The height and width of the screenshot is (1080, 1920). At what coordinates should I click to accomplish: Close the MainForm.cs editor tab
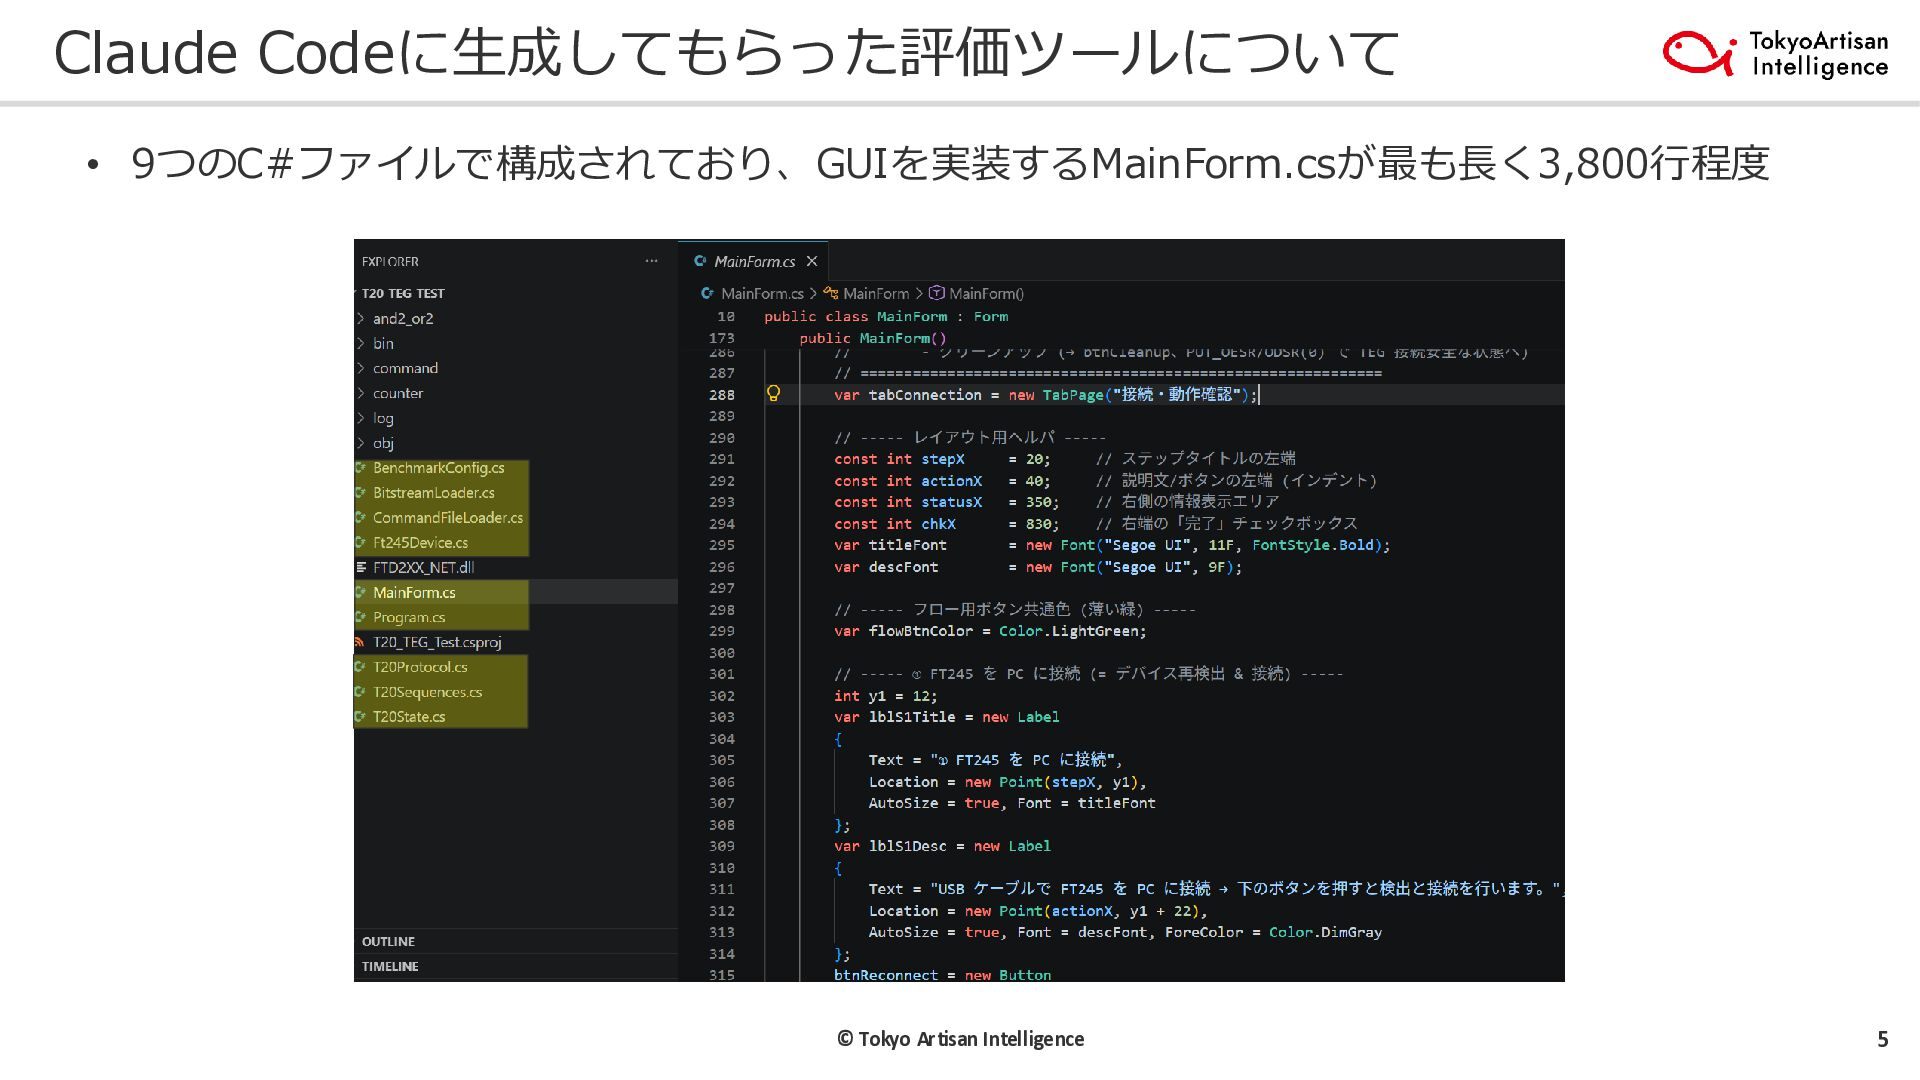[812, 261]
